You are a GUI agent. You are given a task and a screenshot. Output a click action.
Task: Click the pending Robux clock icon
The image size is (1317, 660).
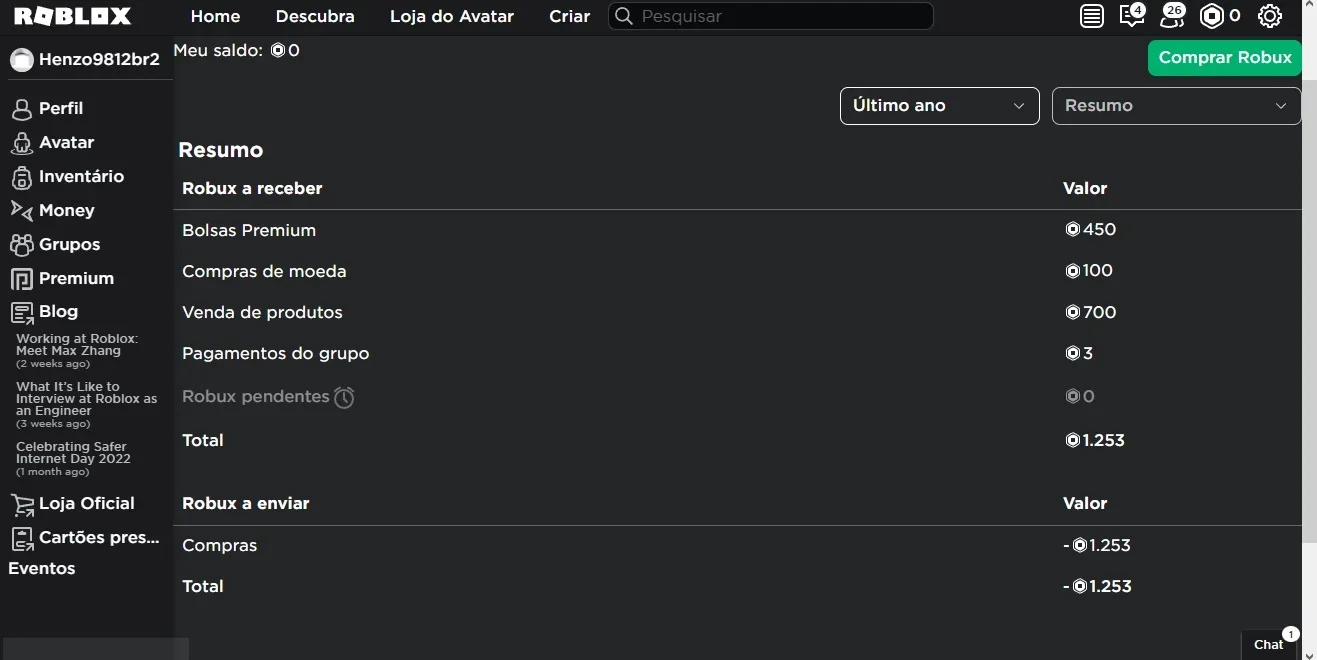(x=344, y=397)
